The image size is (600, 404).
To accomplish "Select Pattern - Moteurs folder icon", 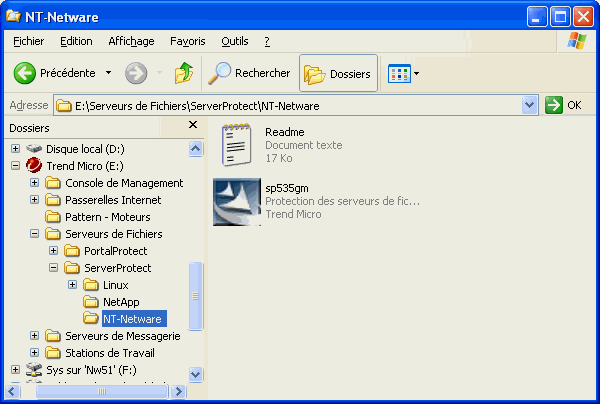I will [53, 217].
